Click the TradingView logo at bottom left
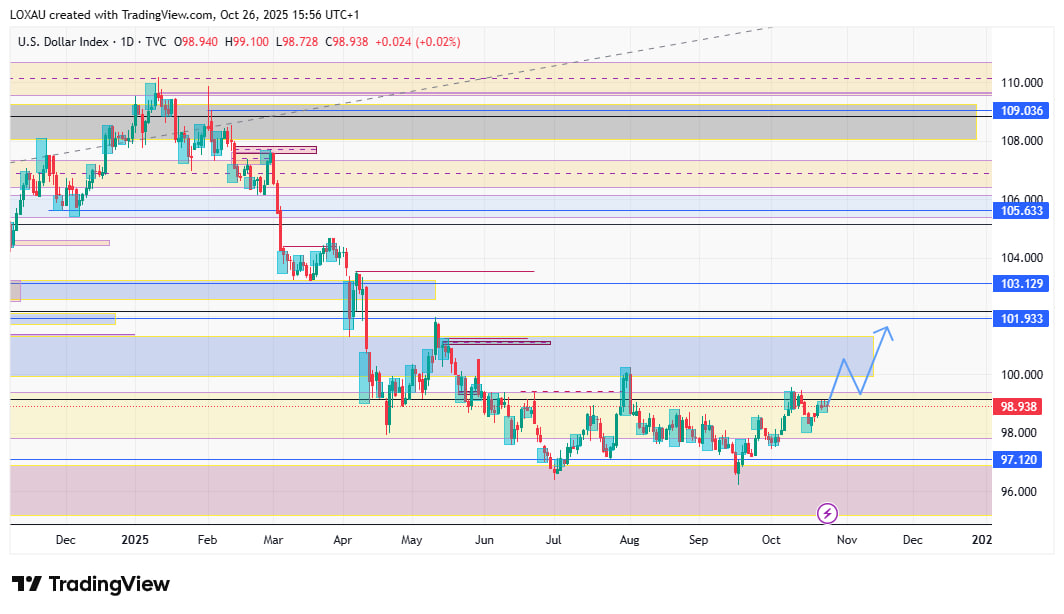1064x614 pixels. (91, 584)
